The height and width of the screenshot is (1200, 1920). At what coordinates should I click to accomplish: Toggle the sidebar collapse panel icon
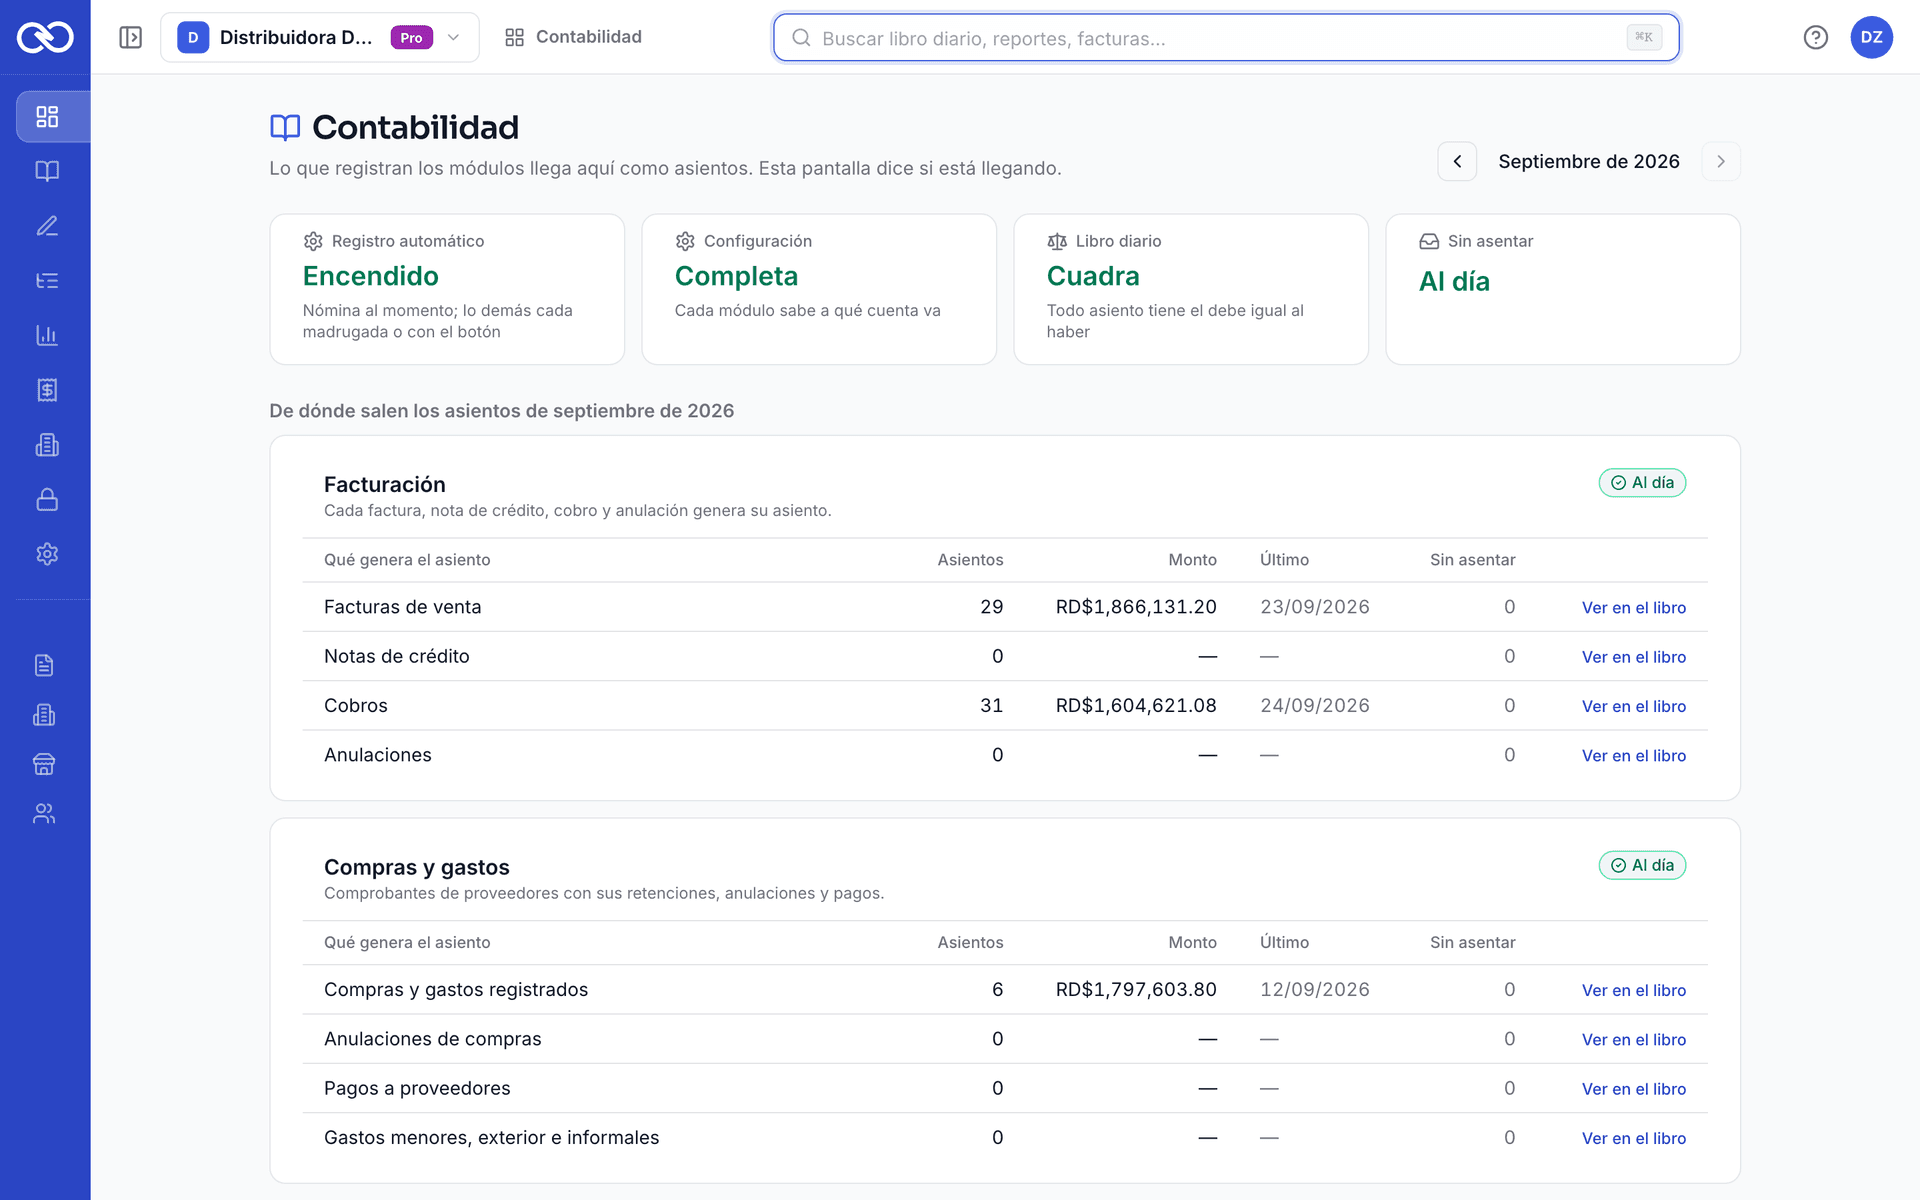[131, 37]
